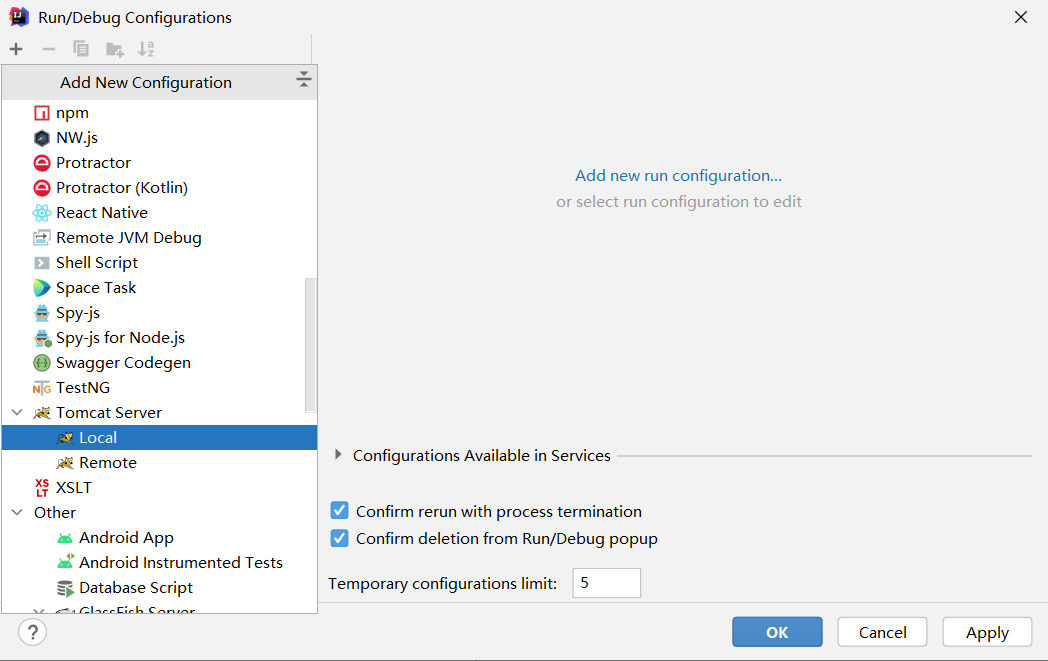The image size is (1048, 661).
Task: Collapse the Tomcat Server tree node
Action: (x=17, y=412)
